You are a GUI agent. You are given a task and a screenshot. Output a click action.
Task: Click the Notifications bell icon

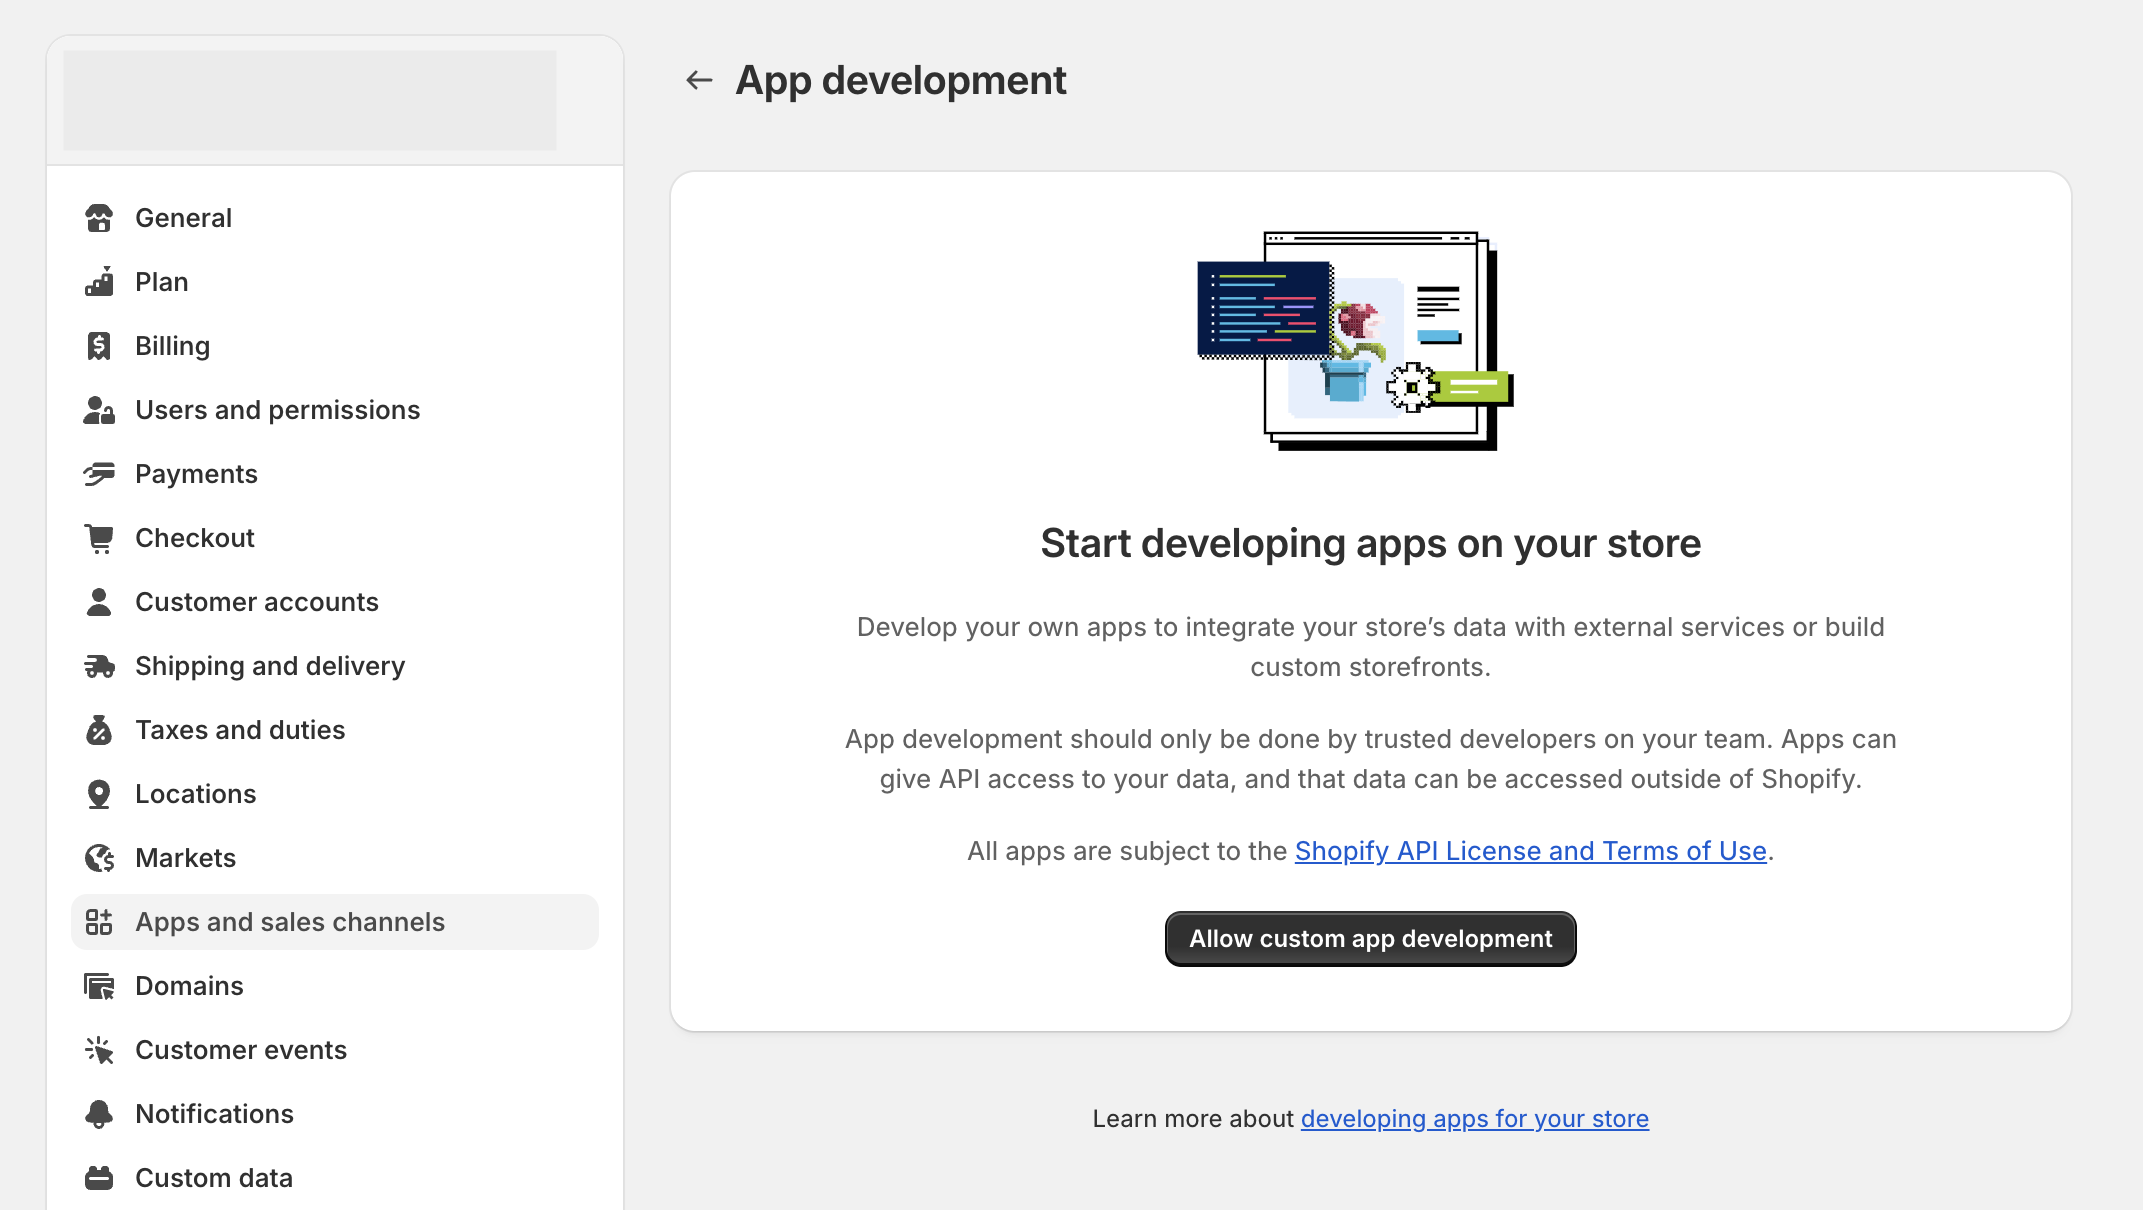pyautogui.click(x=99, y=1114)
